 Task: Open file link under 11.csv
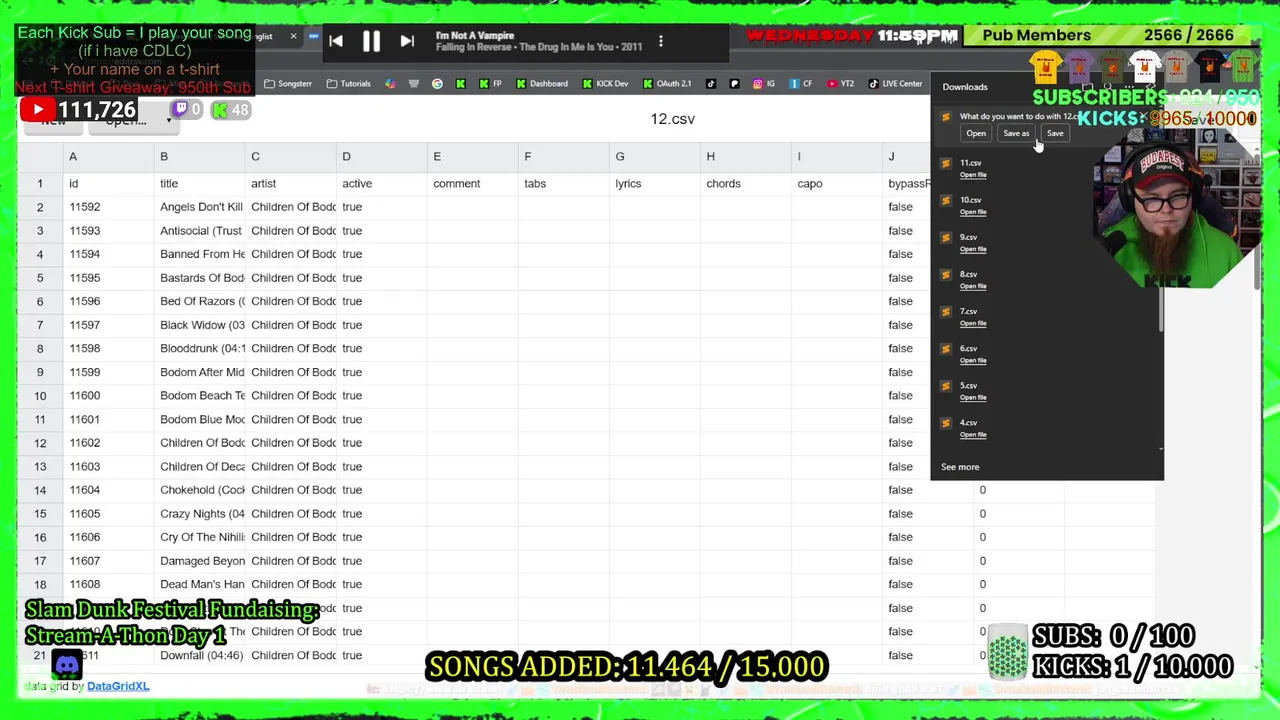(x=973, y=175)
